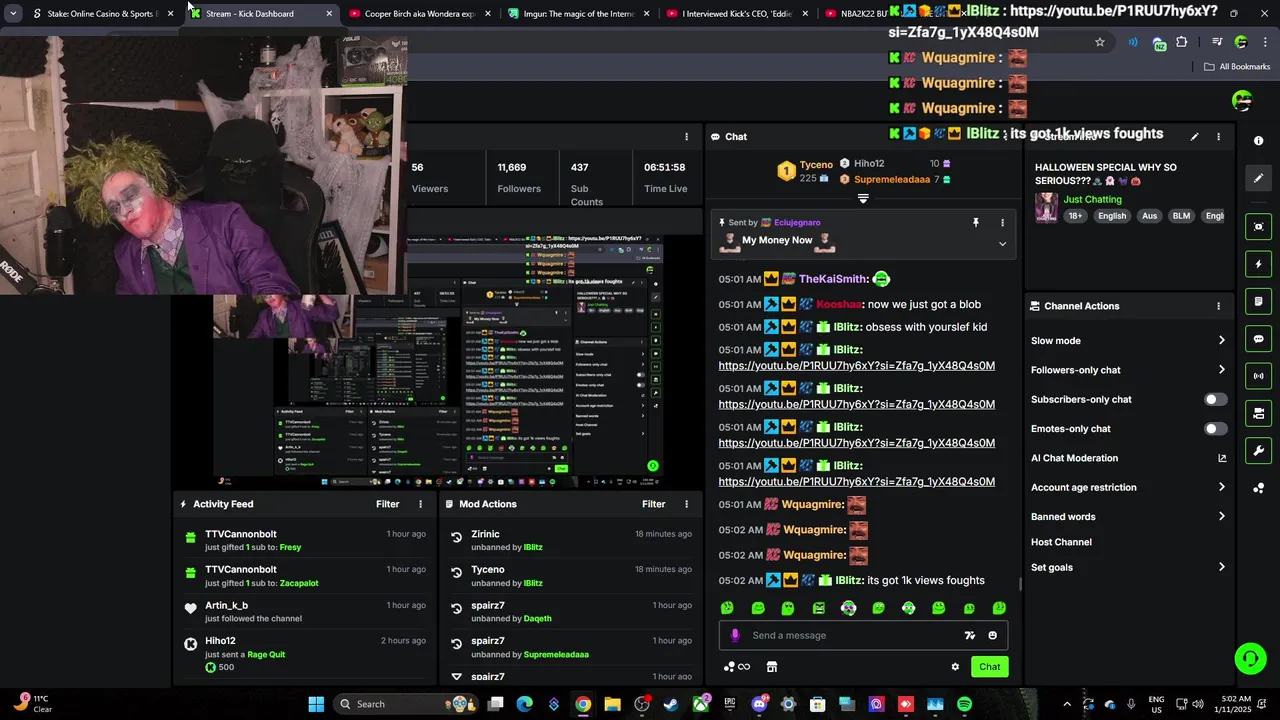Click in Send a message field

(x=863, y=635)
